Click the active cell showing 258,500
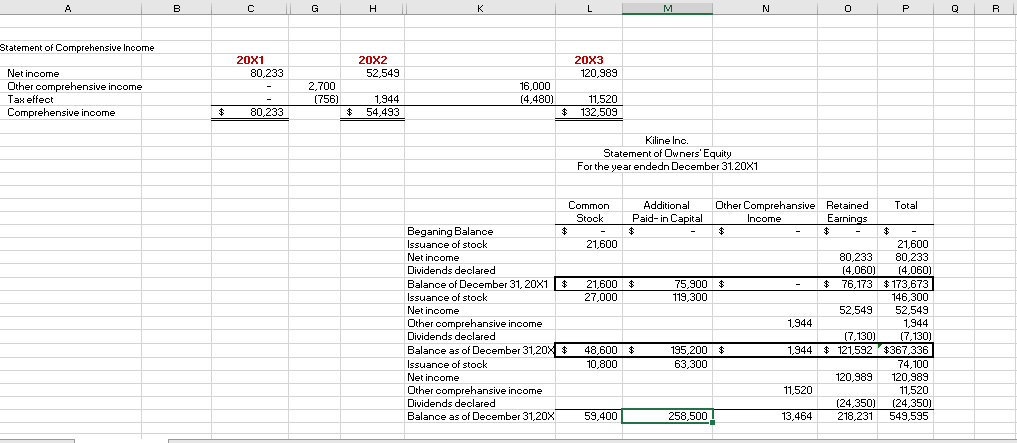Screen dimensions: 1017x443 tap(667, 416)
